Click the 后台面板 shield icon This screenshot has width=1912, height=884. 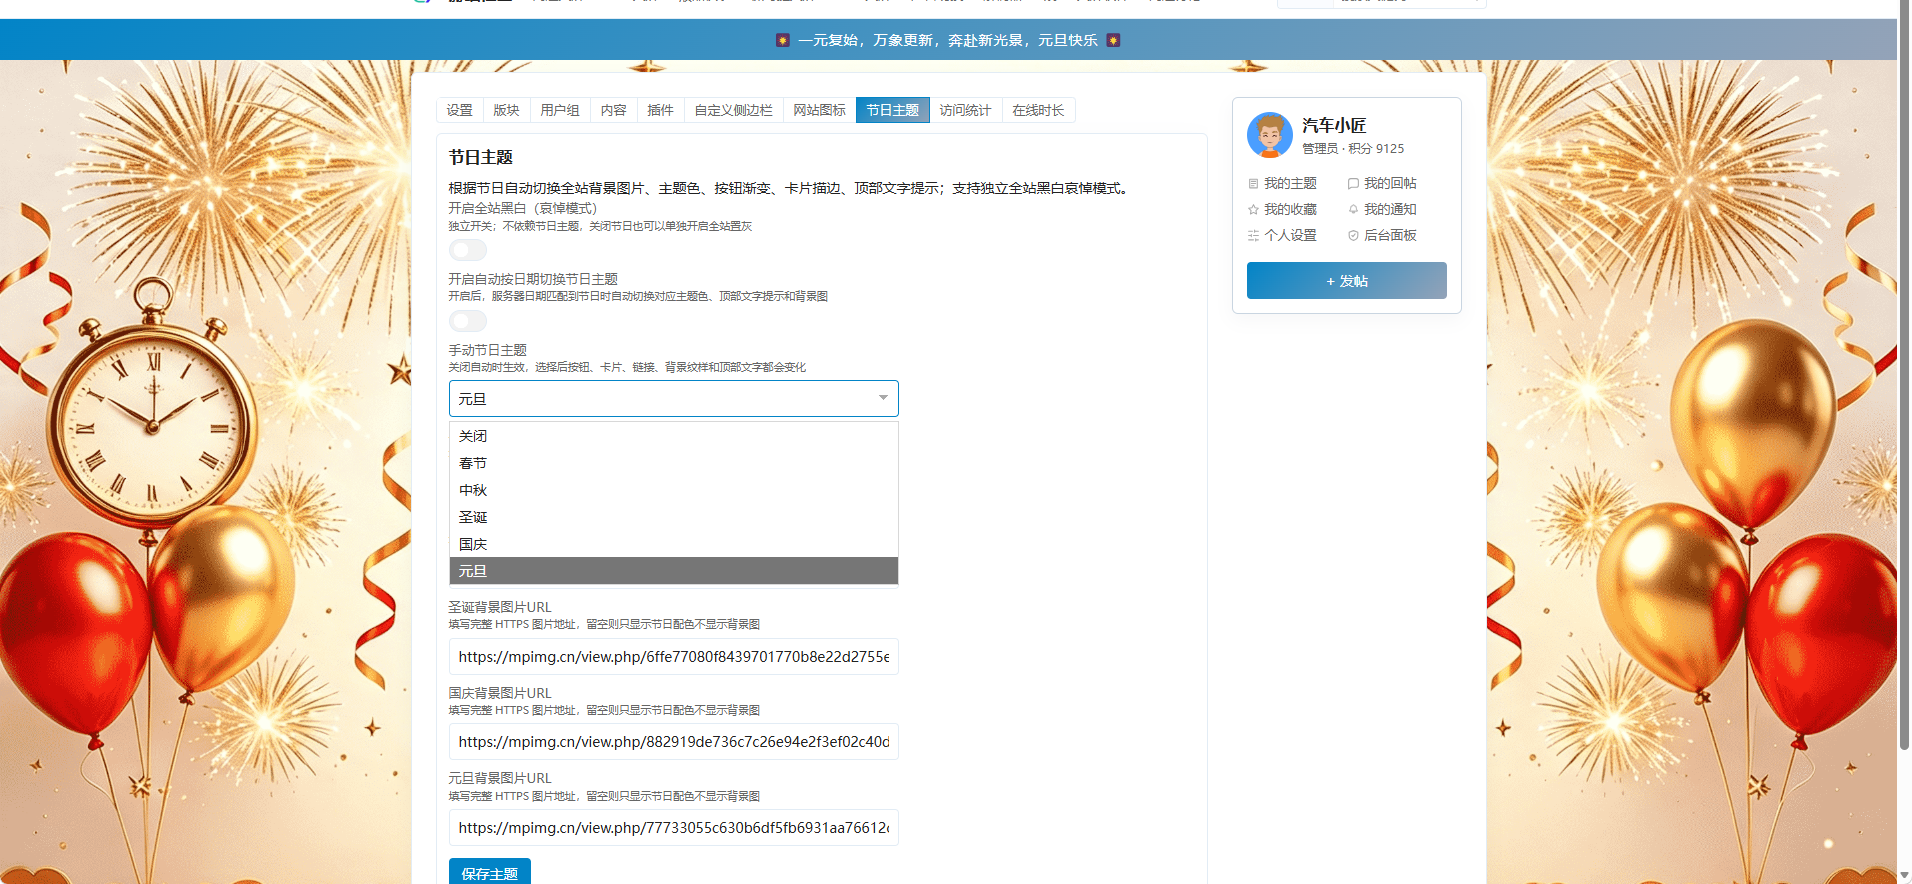1353,236
